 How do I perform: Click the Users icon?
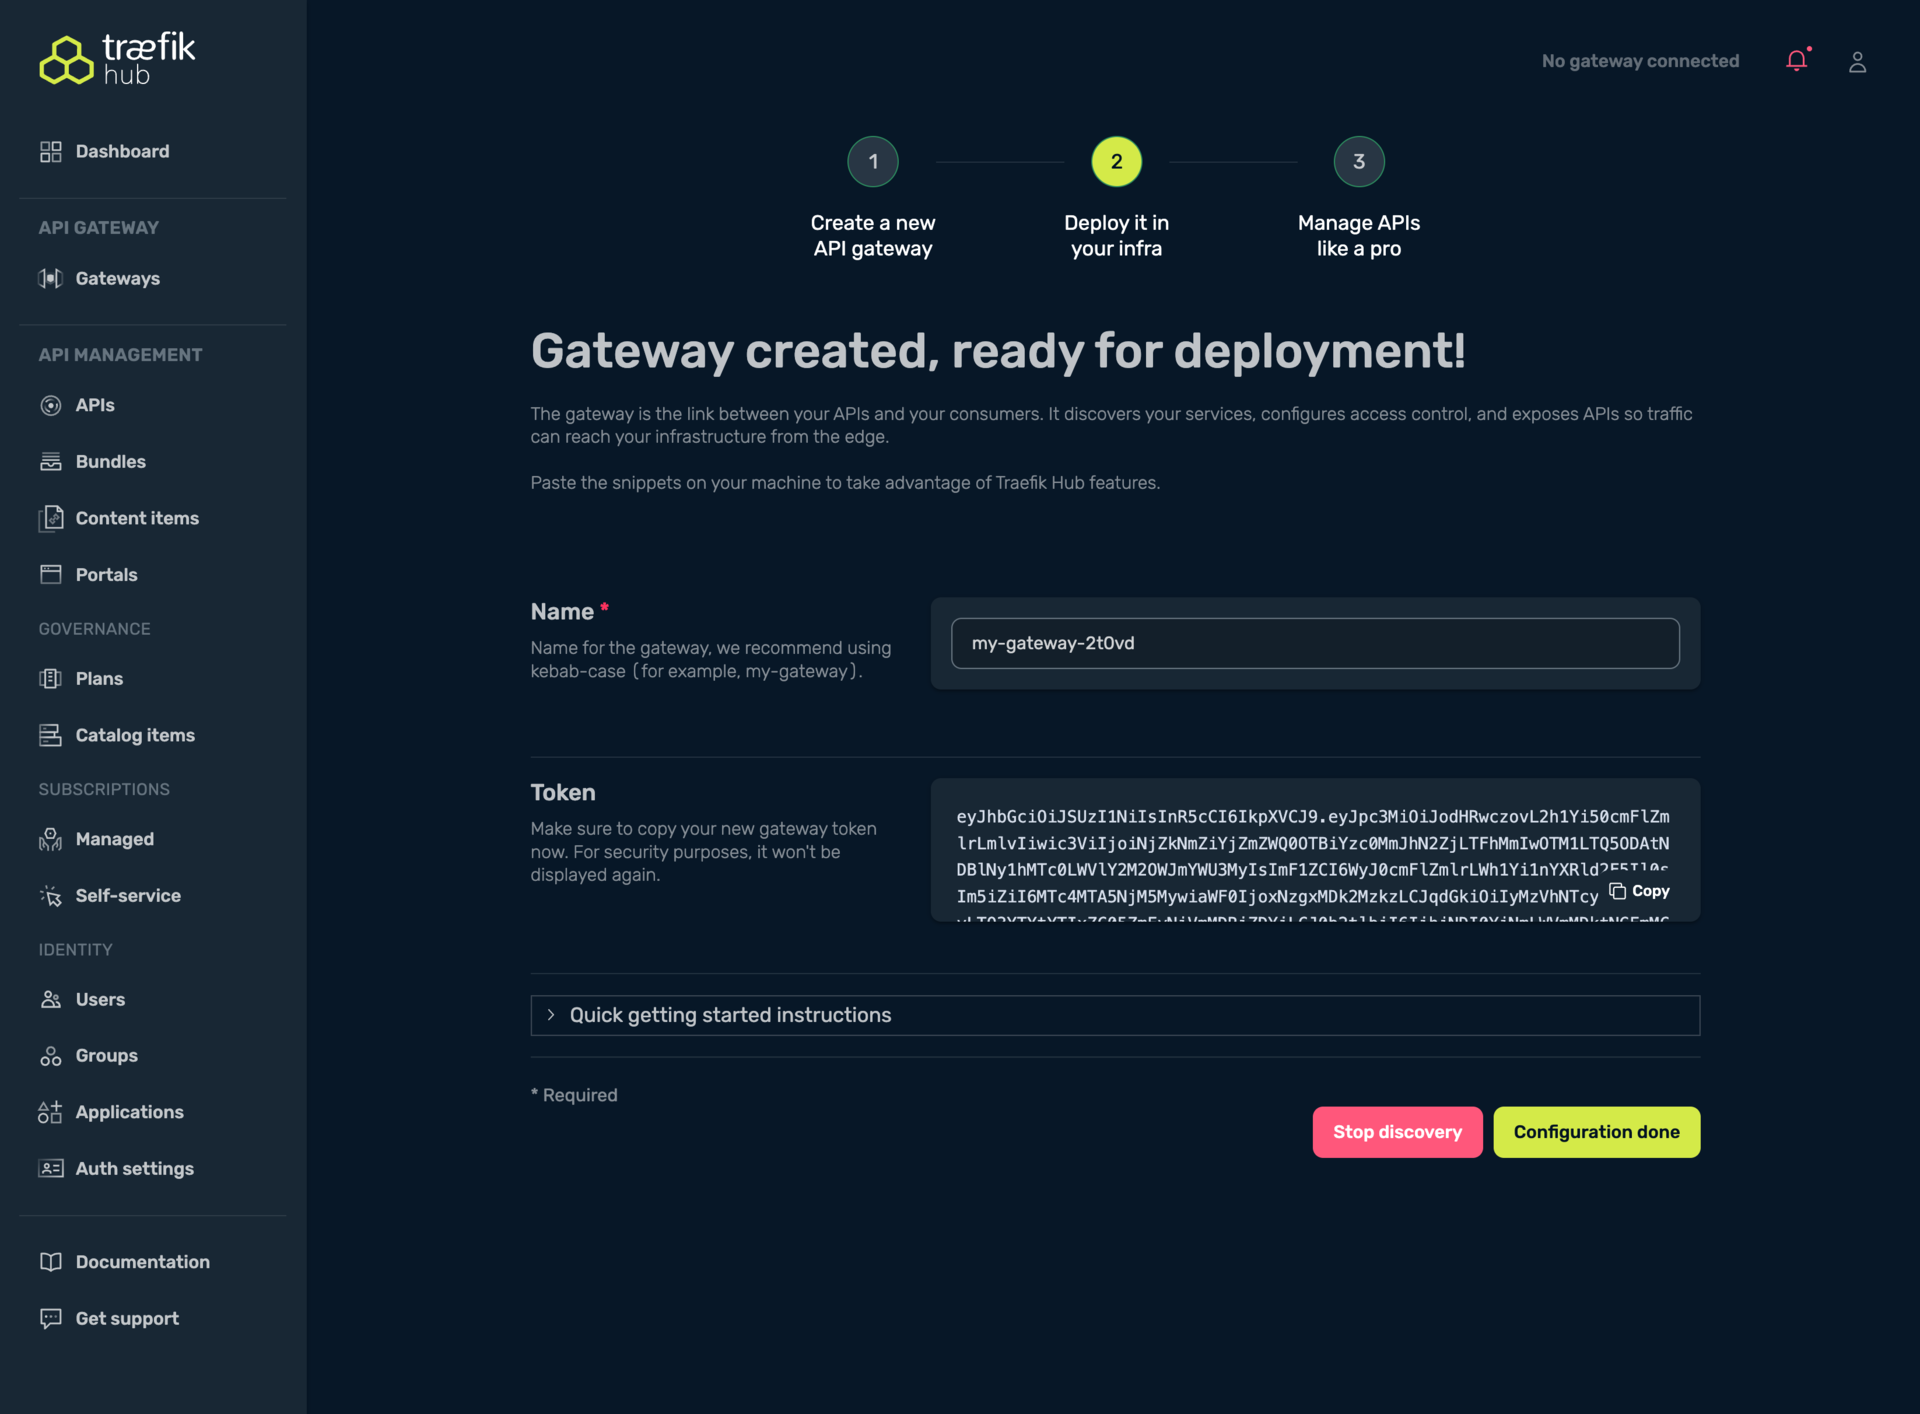click(x=51, y=999)
